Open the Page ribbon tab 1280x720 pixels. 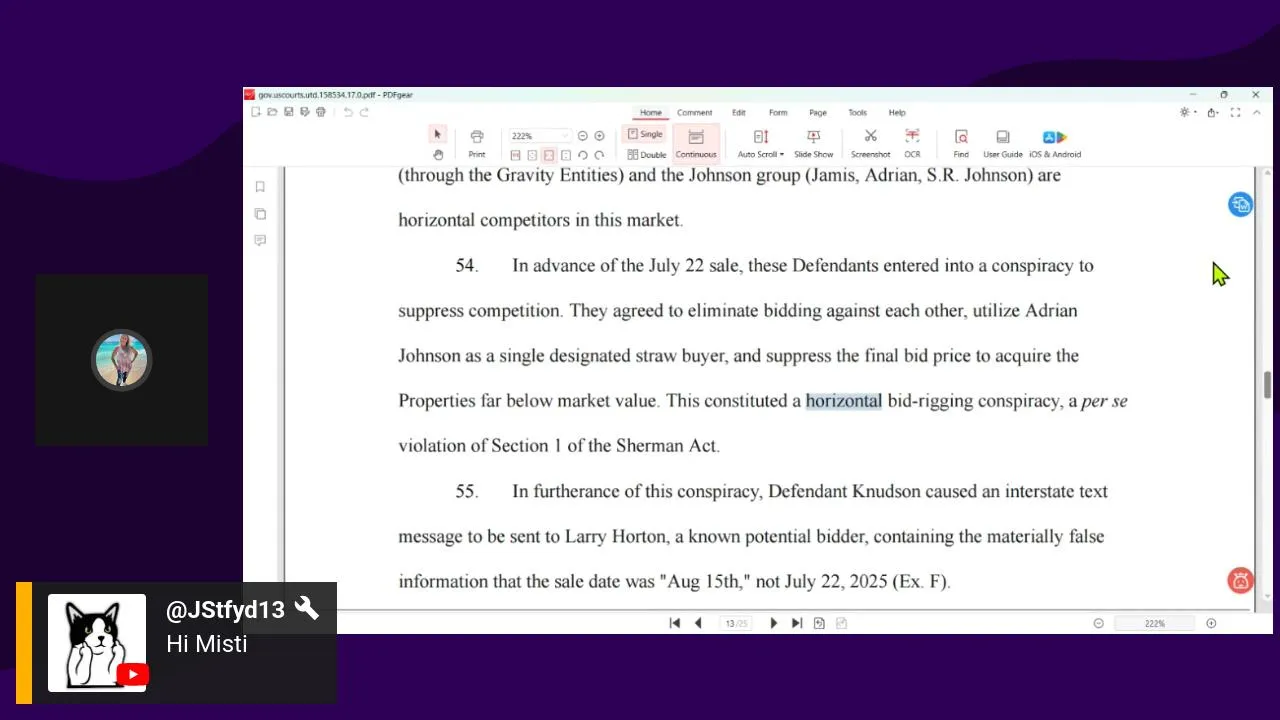(x=818, y=113)
